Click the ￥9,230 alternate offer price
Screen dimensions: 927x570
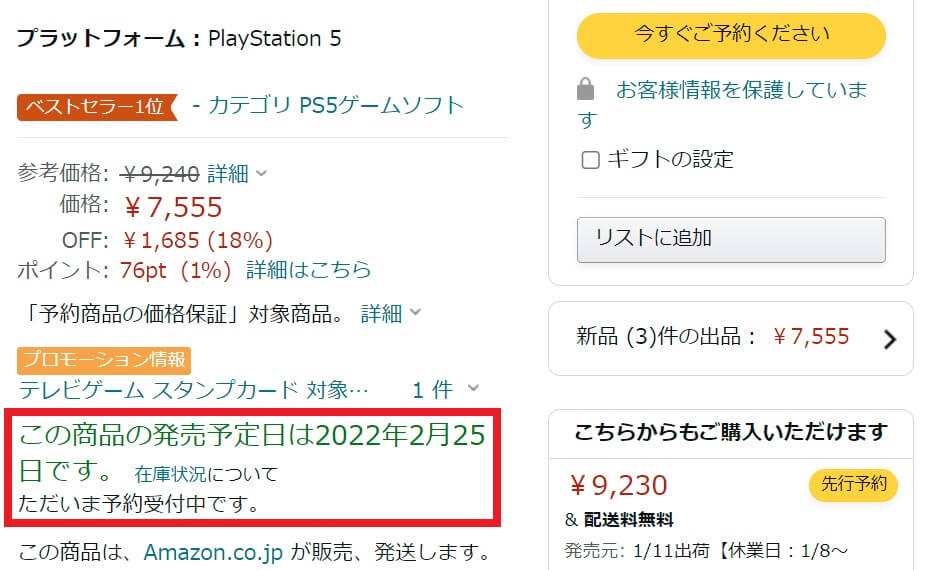[x=618, y=485]
